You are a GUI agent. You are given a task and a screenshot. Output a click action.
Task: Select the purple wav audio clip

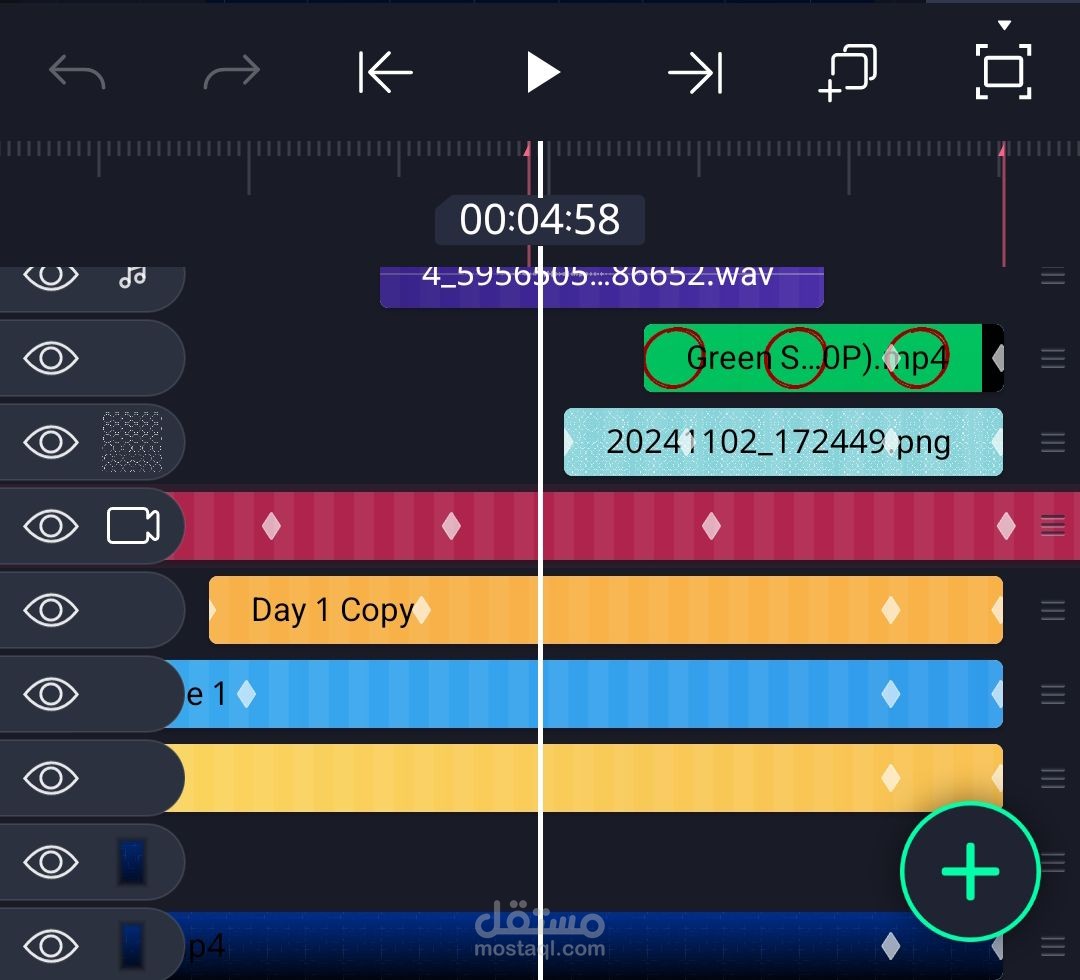[601, 286]
